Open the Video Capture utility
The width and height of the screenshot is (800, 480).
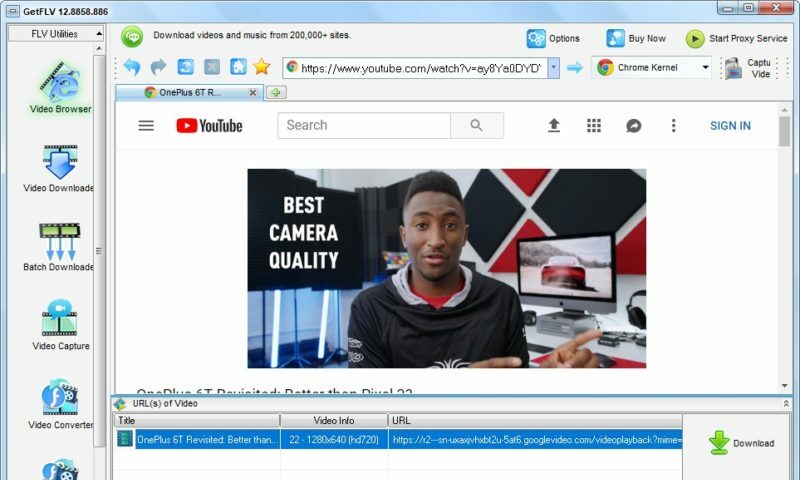click(x=60, y=325)
